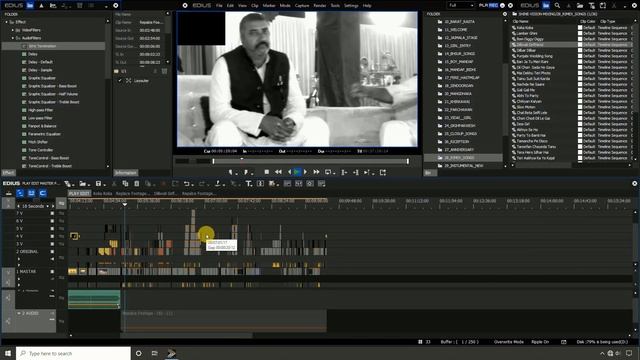Click the Windows Start button
The image size is (640, 360).
(x=8, y=353)
